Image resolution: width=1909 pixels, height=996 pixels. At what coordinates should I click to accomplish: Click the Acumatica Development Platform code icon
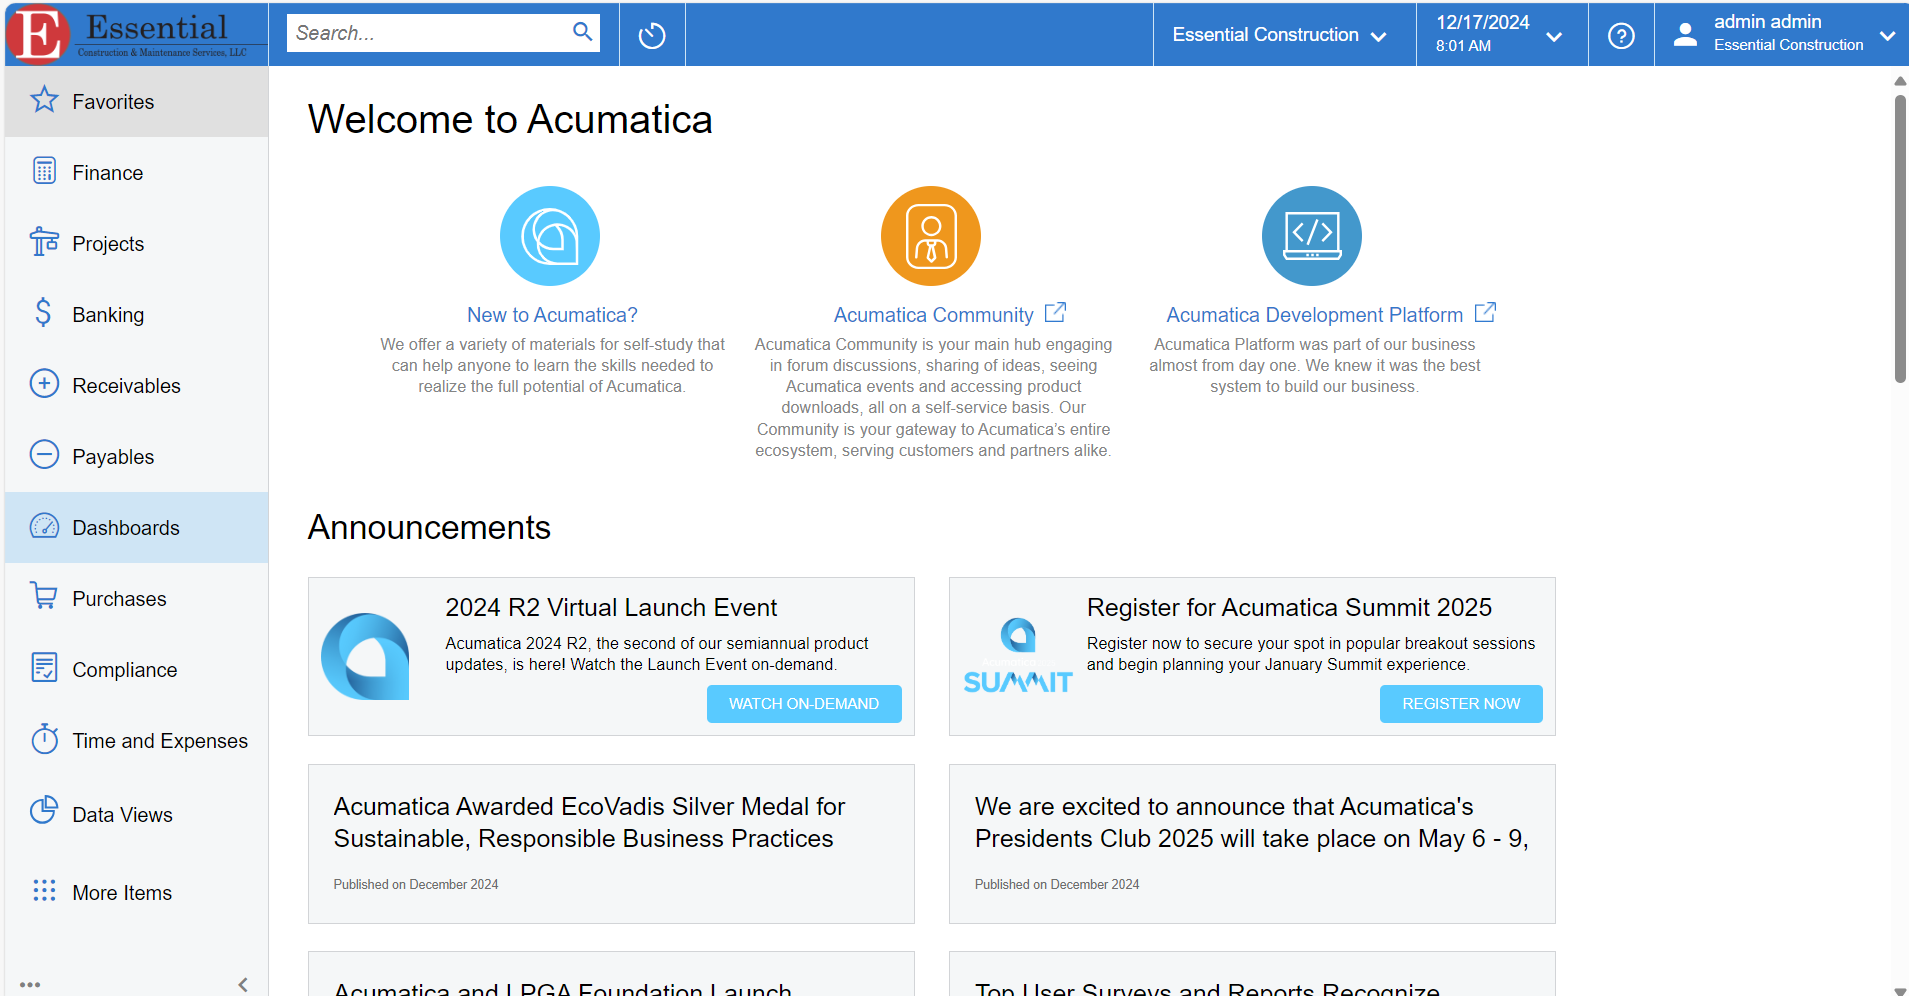(1311, 236)
